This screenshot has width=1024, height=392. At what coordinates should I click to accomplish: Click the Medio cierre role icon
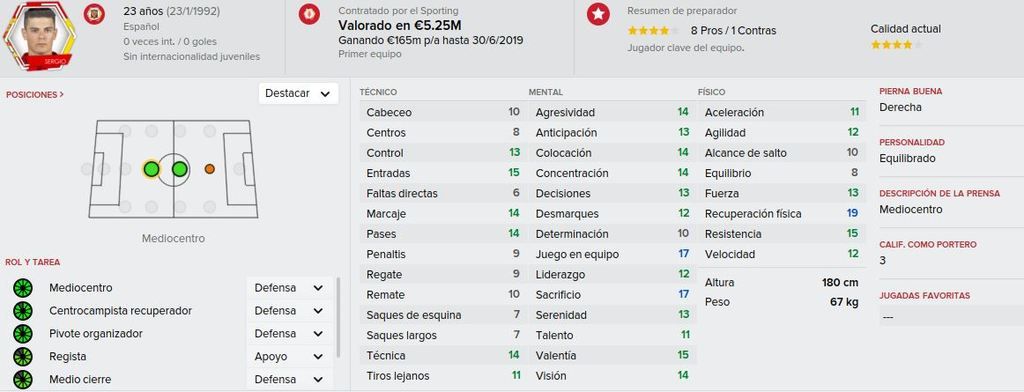[x=23, y=380]
